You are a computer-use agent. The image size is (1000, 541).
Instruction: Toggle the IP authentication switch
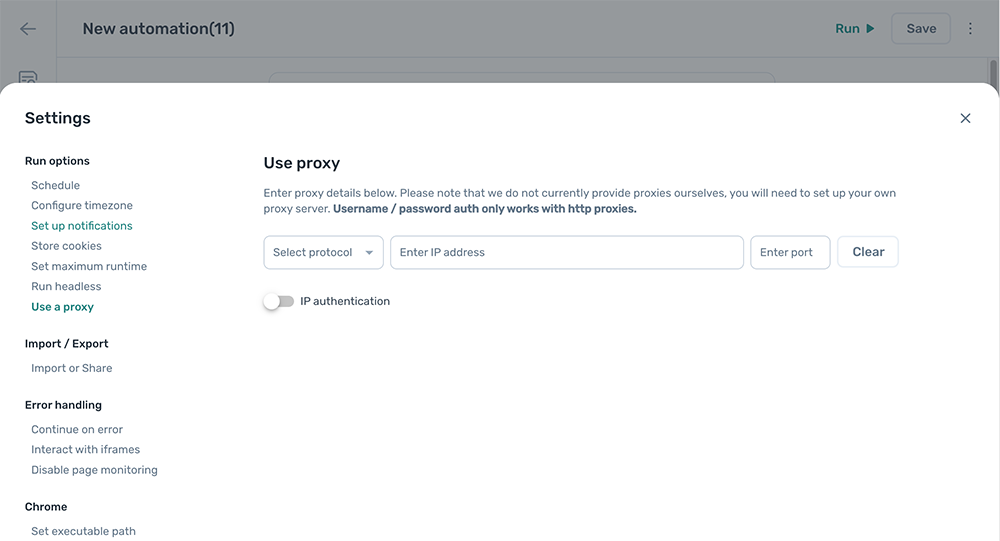click(279, 301)
